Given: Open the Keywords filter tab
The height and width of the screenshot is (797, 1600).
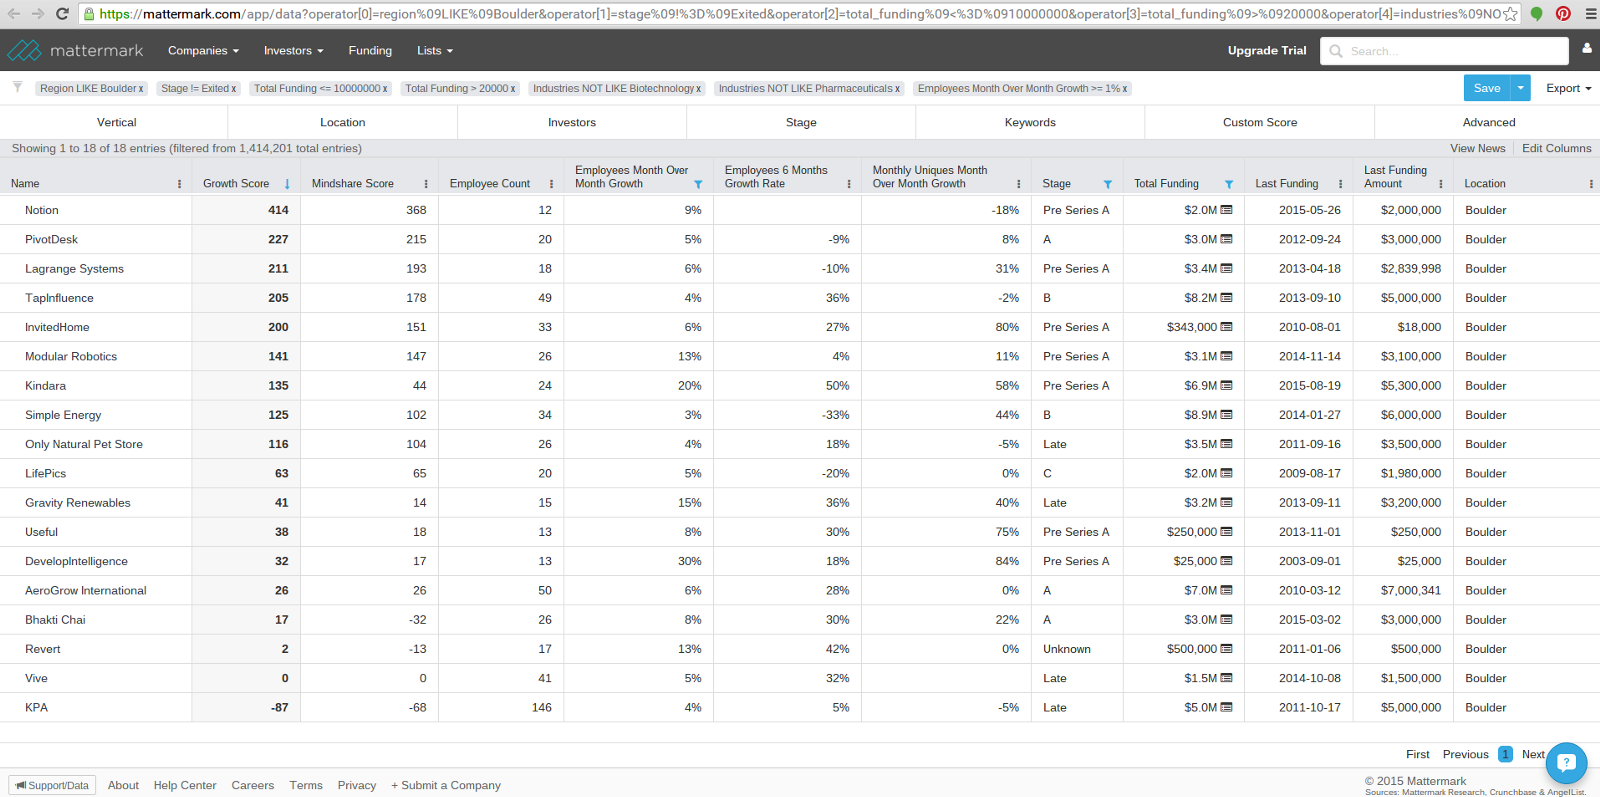Looking at the screenshot, I should (x=1030, y=122).
